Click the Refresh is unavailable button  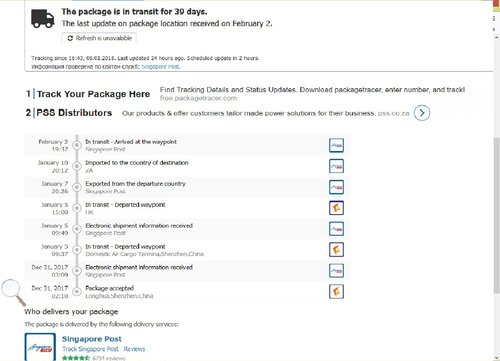(x=99, y=38)
